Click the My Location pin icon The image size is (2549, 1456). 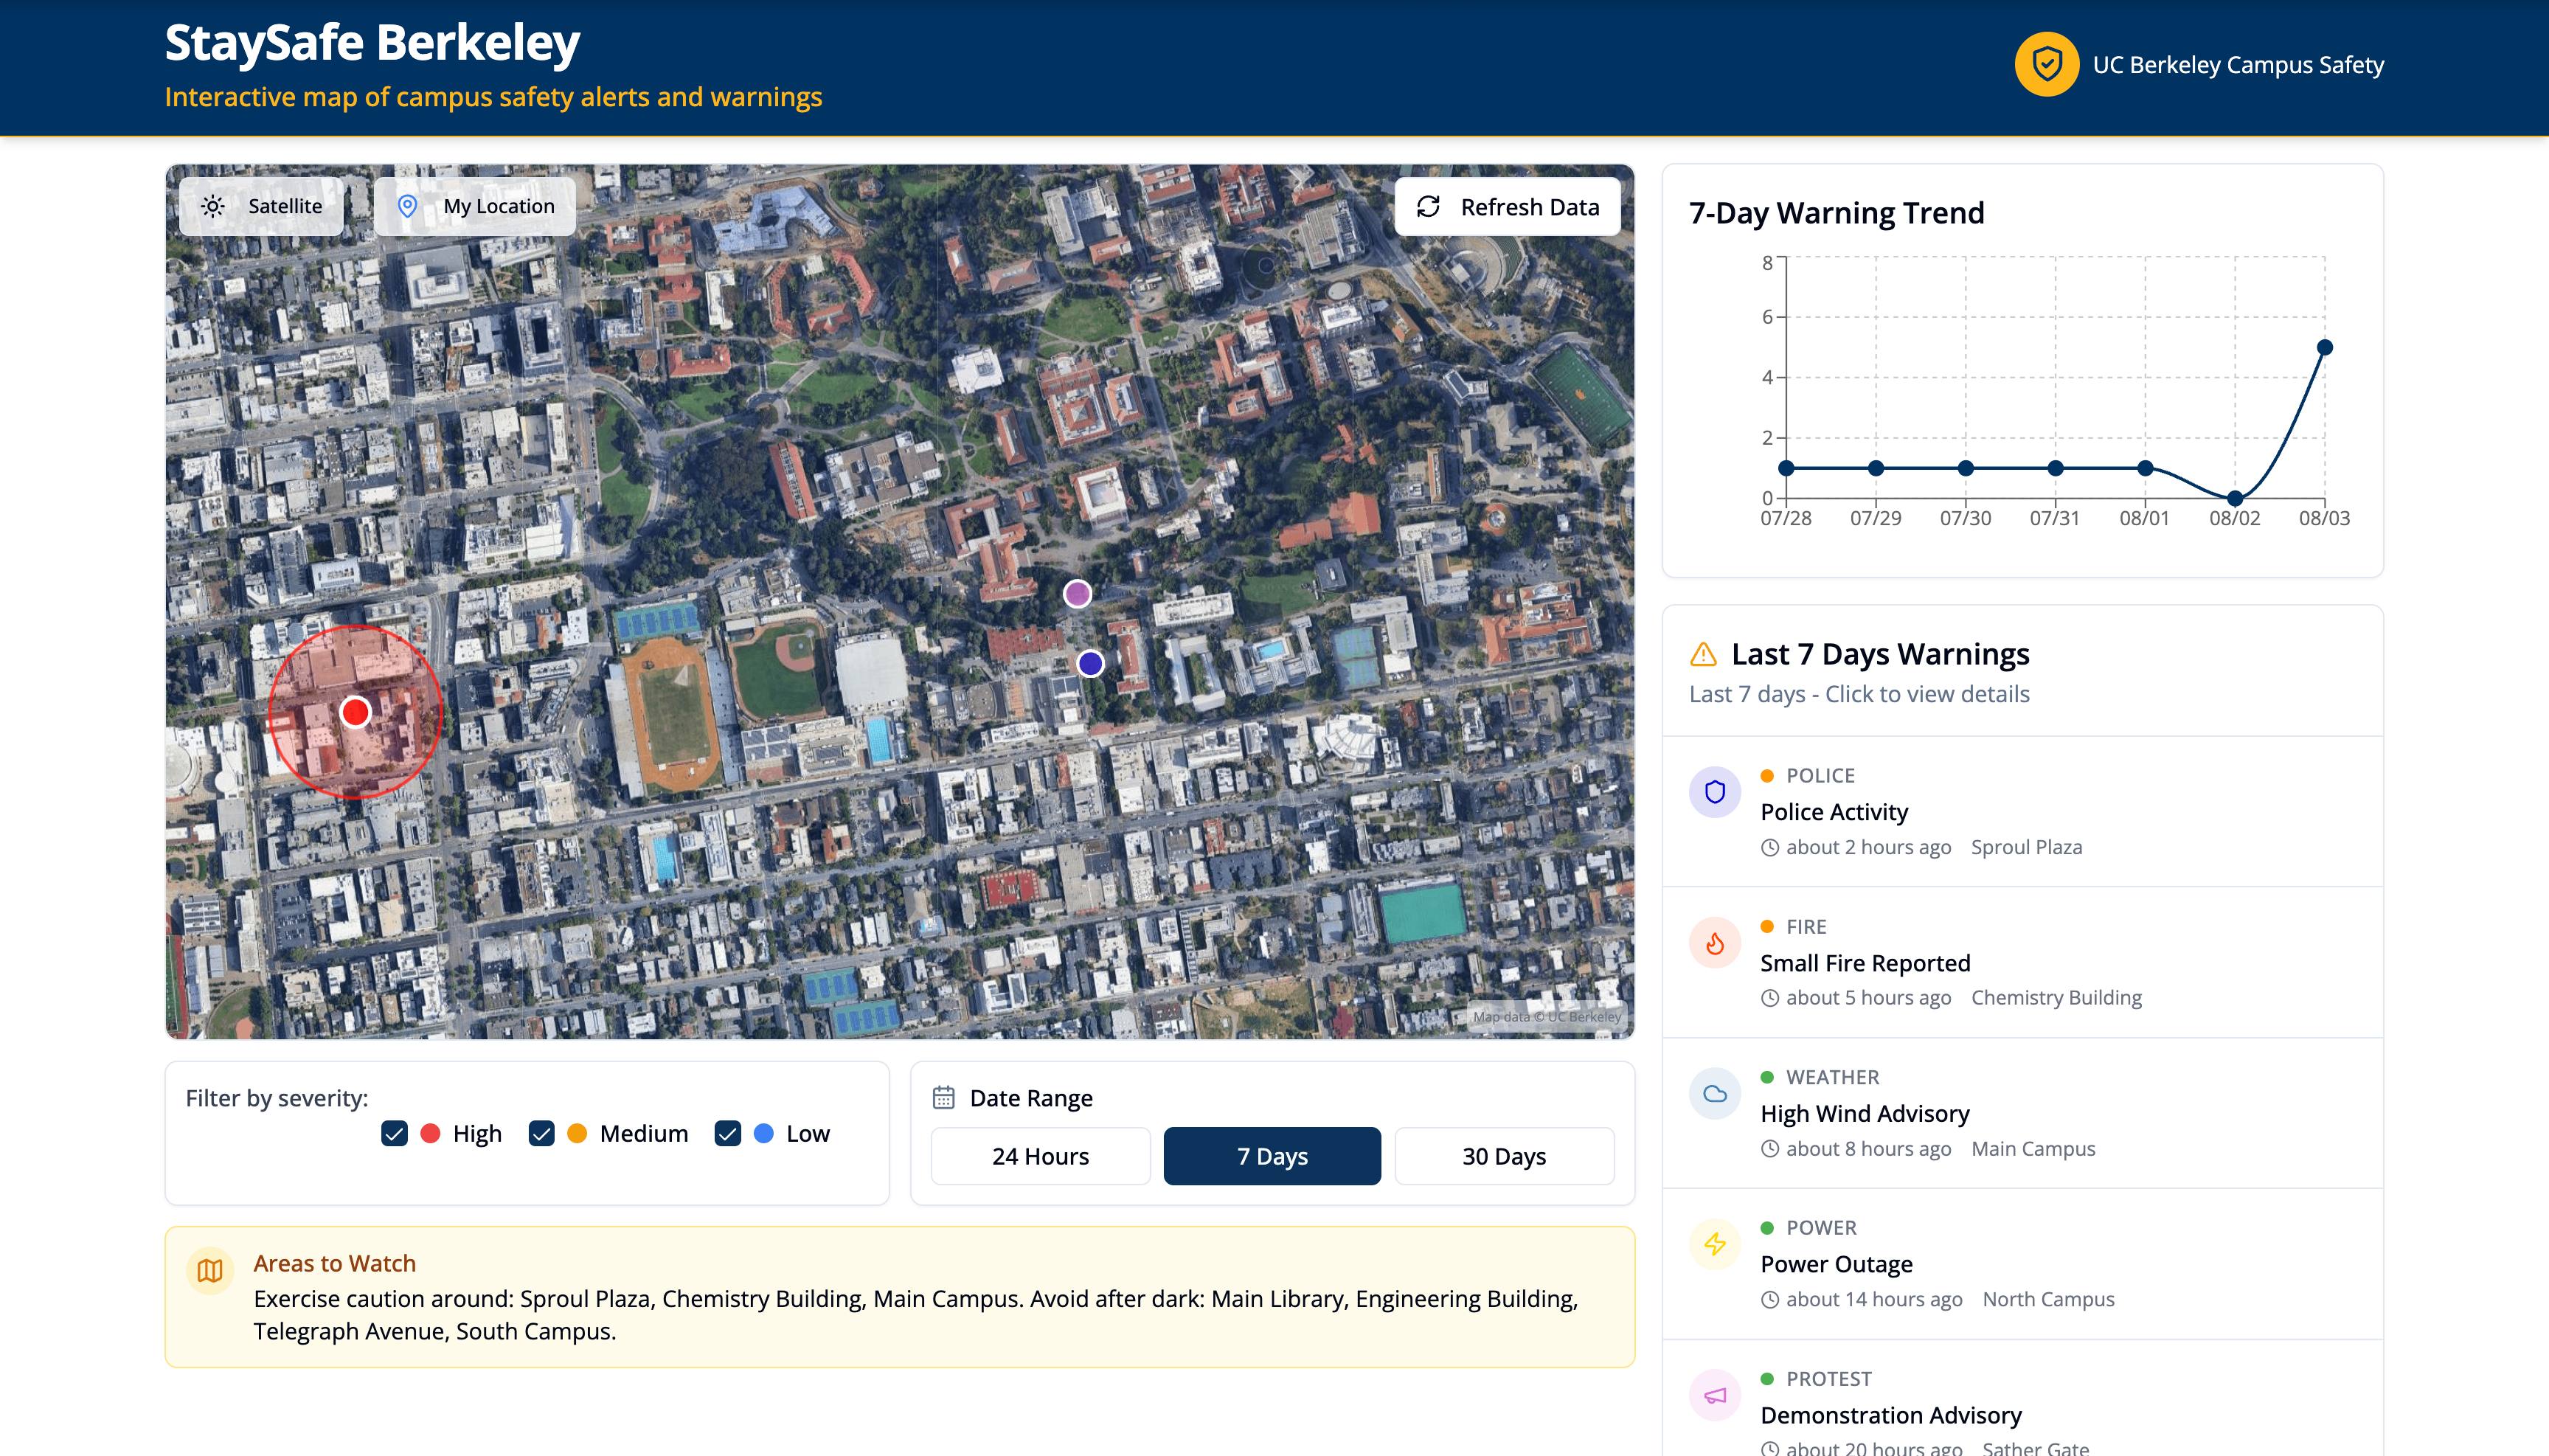point(407,206)
